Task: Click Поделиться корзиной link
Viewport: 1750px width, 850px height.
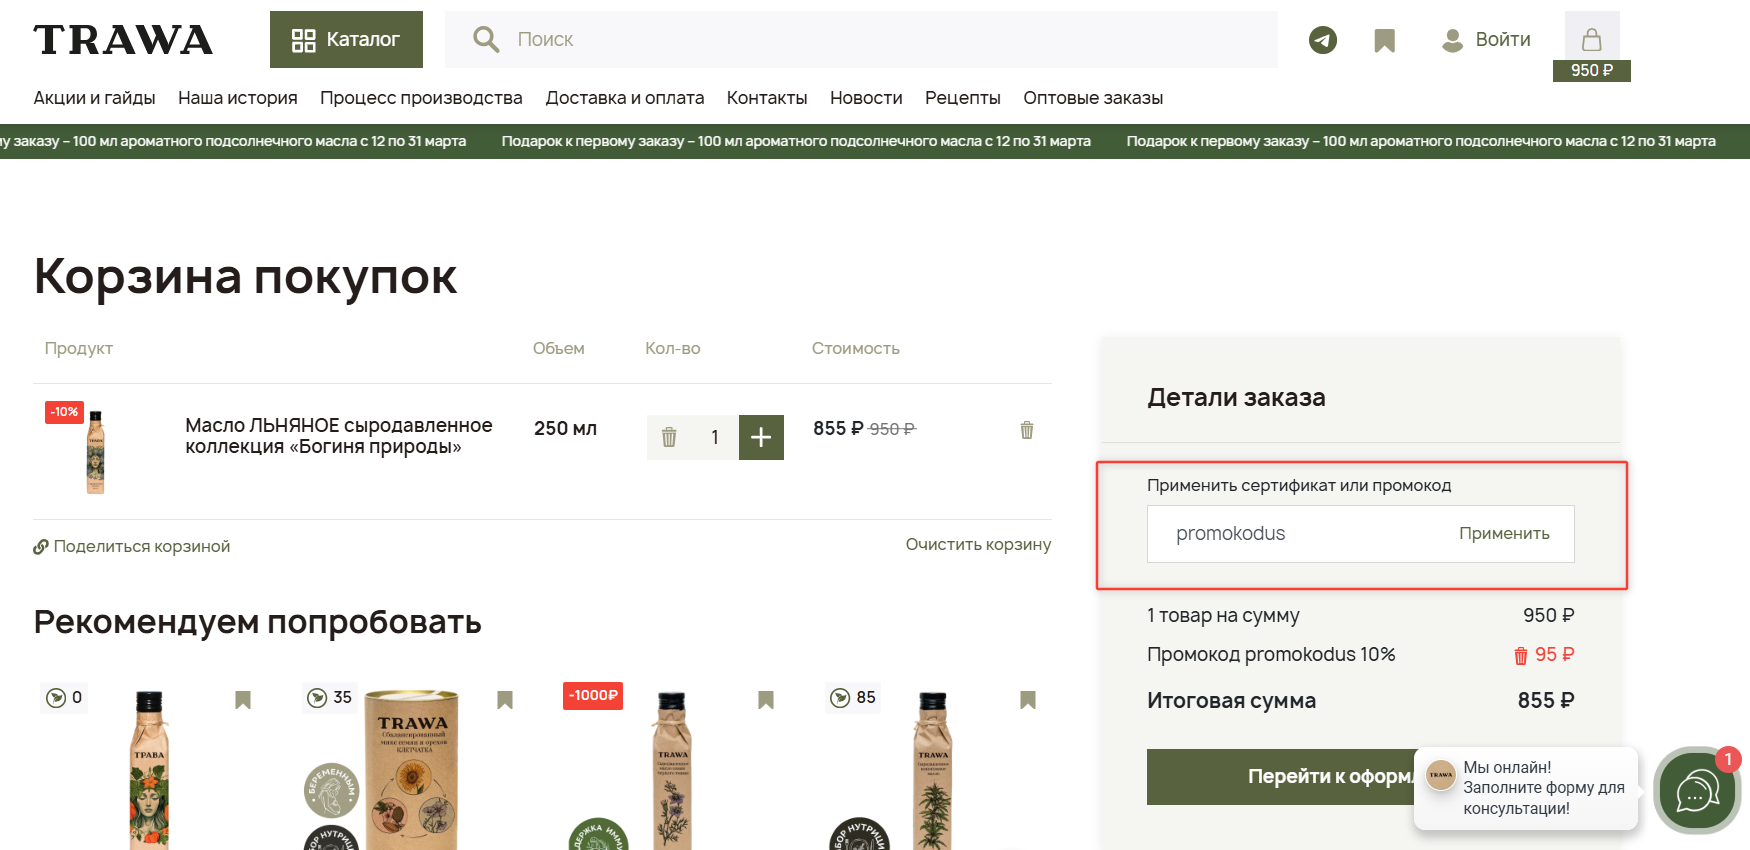Action: (x=132, y=546)
